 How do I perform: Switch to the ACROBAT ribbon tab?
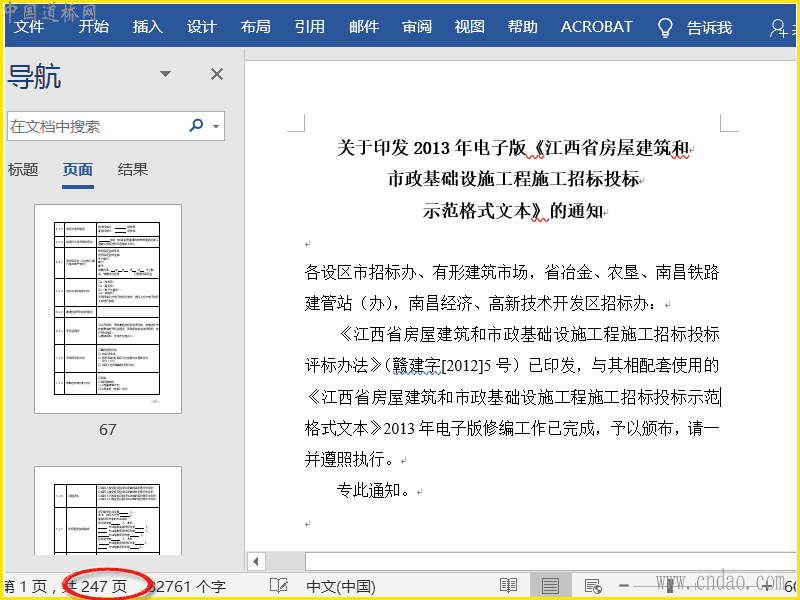596,27
